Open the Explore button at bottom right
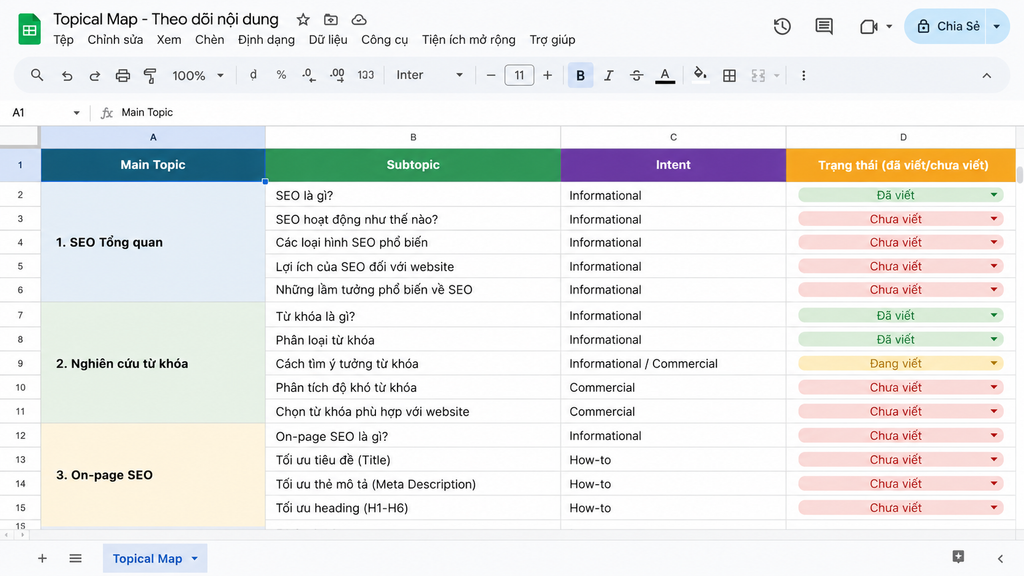Viewport: 1024px width, 576px height. pyautogui.click(x=958, y=556)
